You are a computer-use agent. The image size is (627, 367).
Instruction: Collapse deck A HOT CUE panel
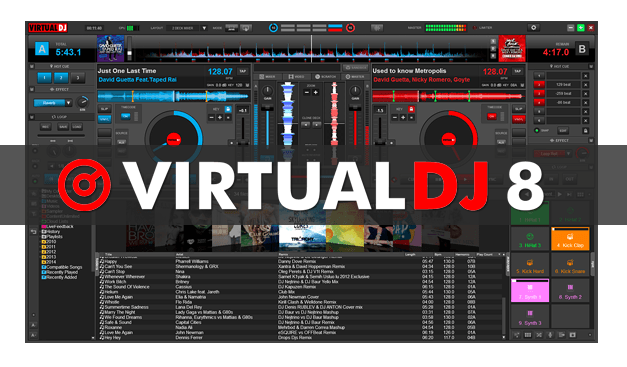[32, 66]
